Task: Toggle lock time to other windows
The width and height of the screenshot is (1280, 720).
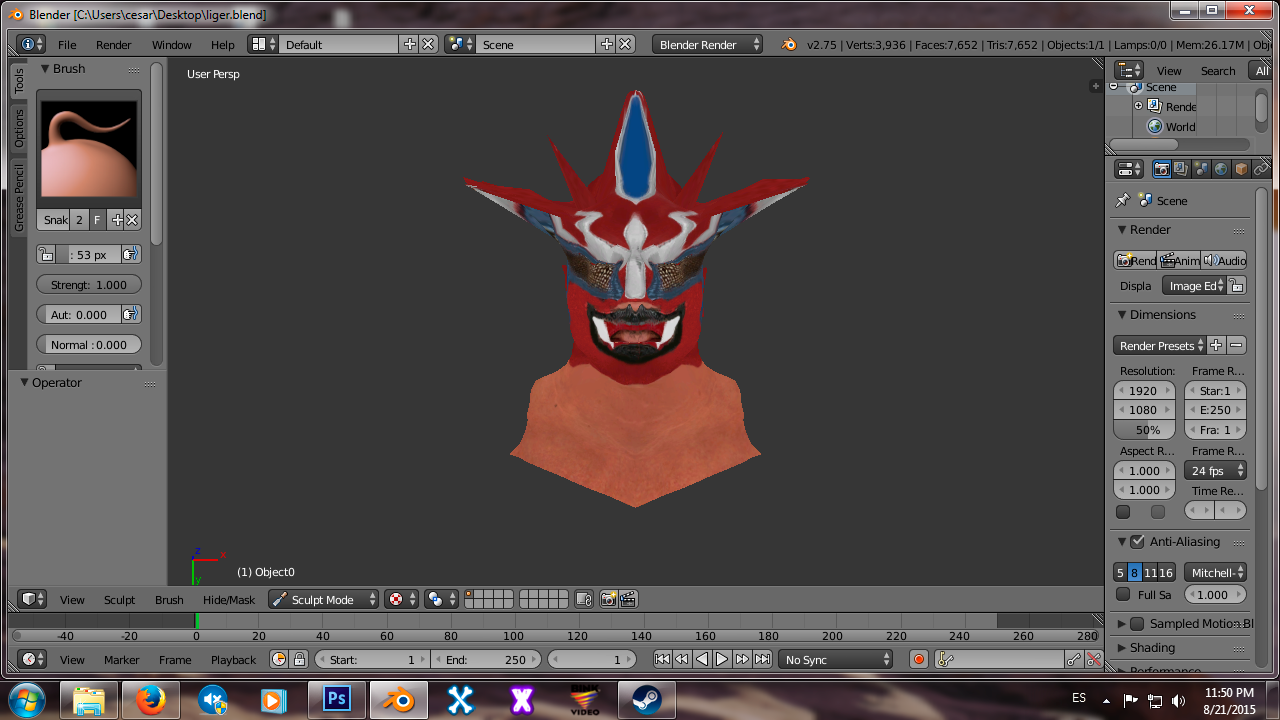Action: click(x=299, y=659)
